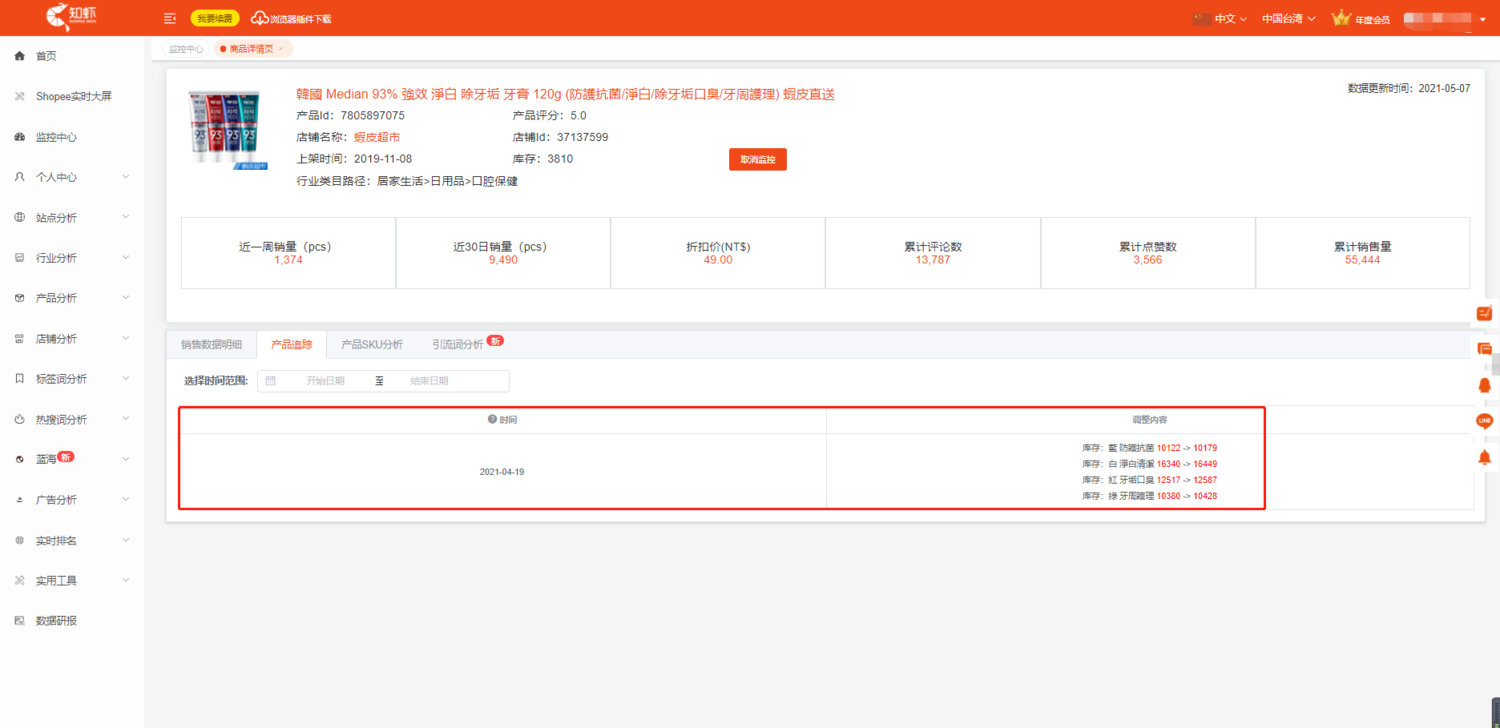This screenshot has height=728, width=1500.
Task: Open the feedback pencil icon on the right
Action: pos(1484,312)
